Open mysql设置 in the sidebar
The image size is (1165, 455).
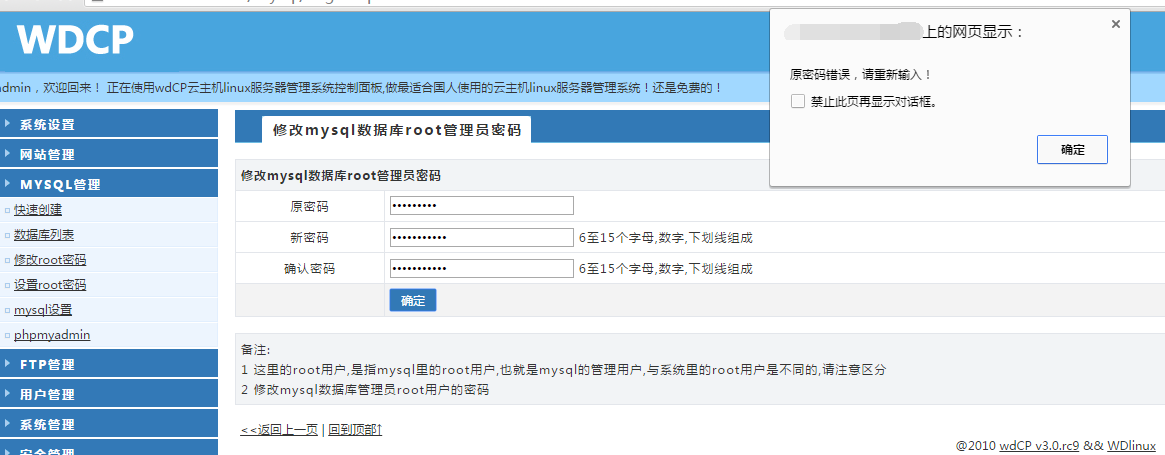click(x=43, y=310)
